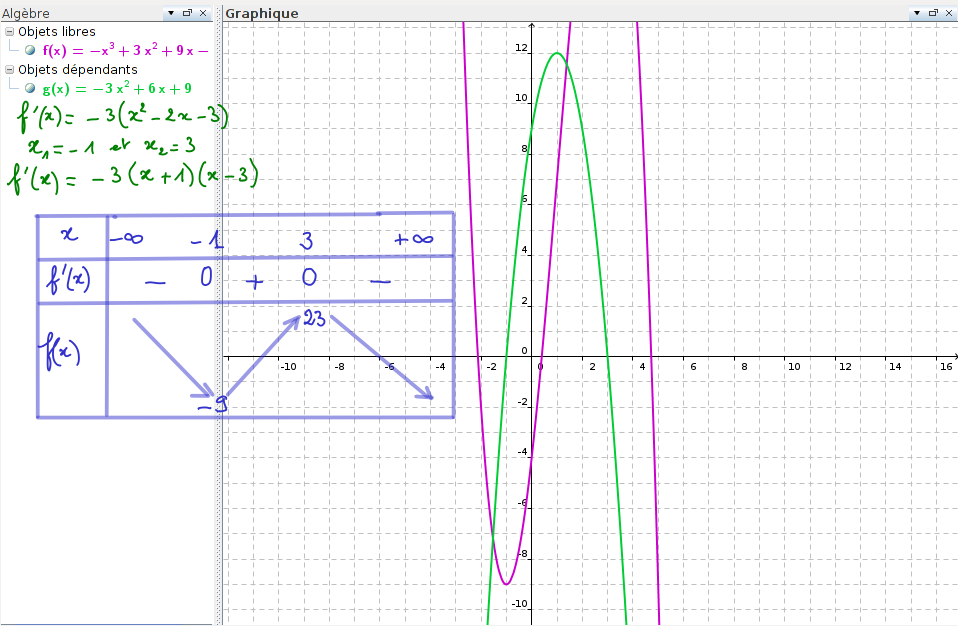Select the g(x) quadratic formula entry
958x626 pixels.
click(x=116, y=88)
